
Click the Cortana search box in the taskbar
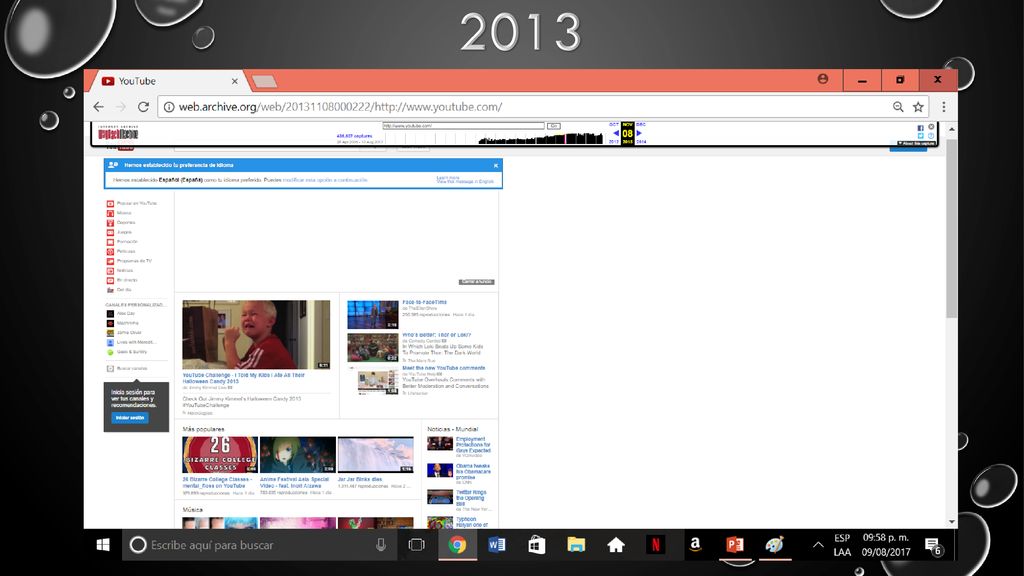pyautogui.click(x=259, y=545)
